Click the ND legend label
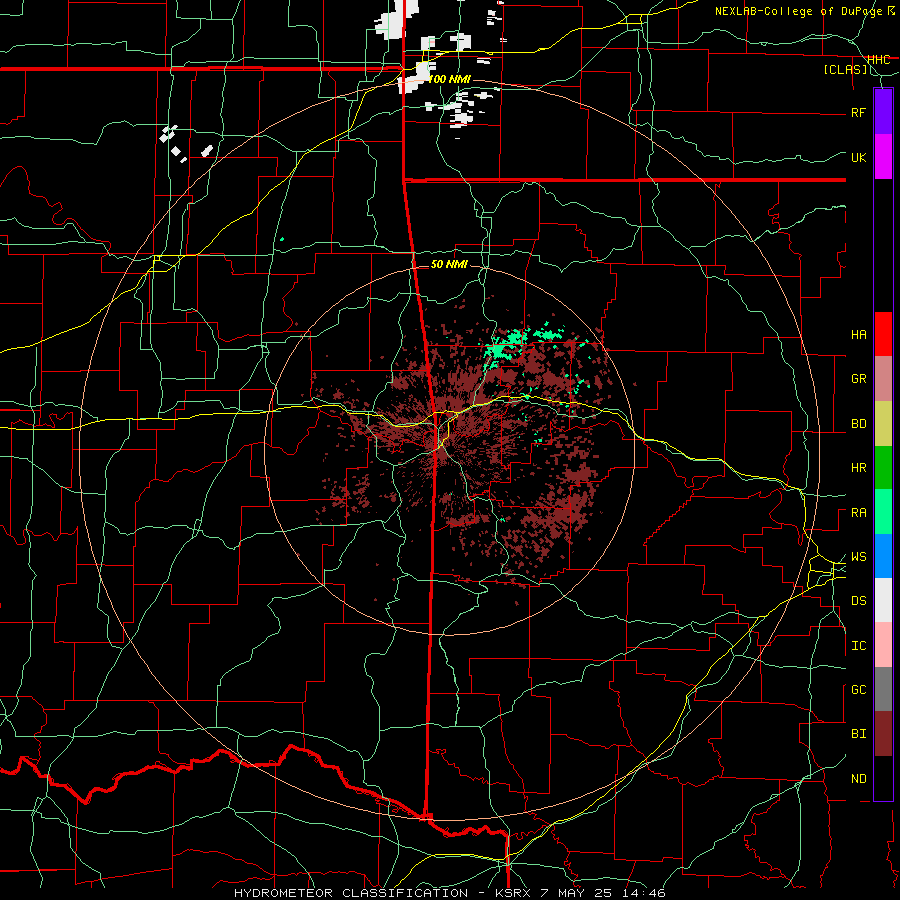The width and height of the screenshot is (900, 900). 858,779
